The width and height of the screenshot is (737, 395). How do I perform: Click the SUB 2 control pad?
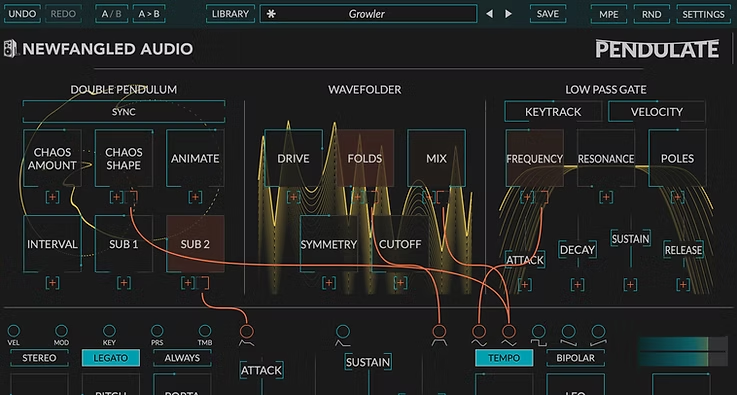(195, 244)
